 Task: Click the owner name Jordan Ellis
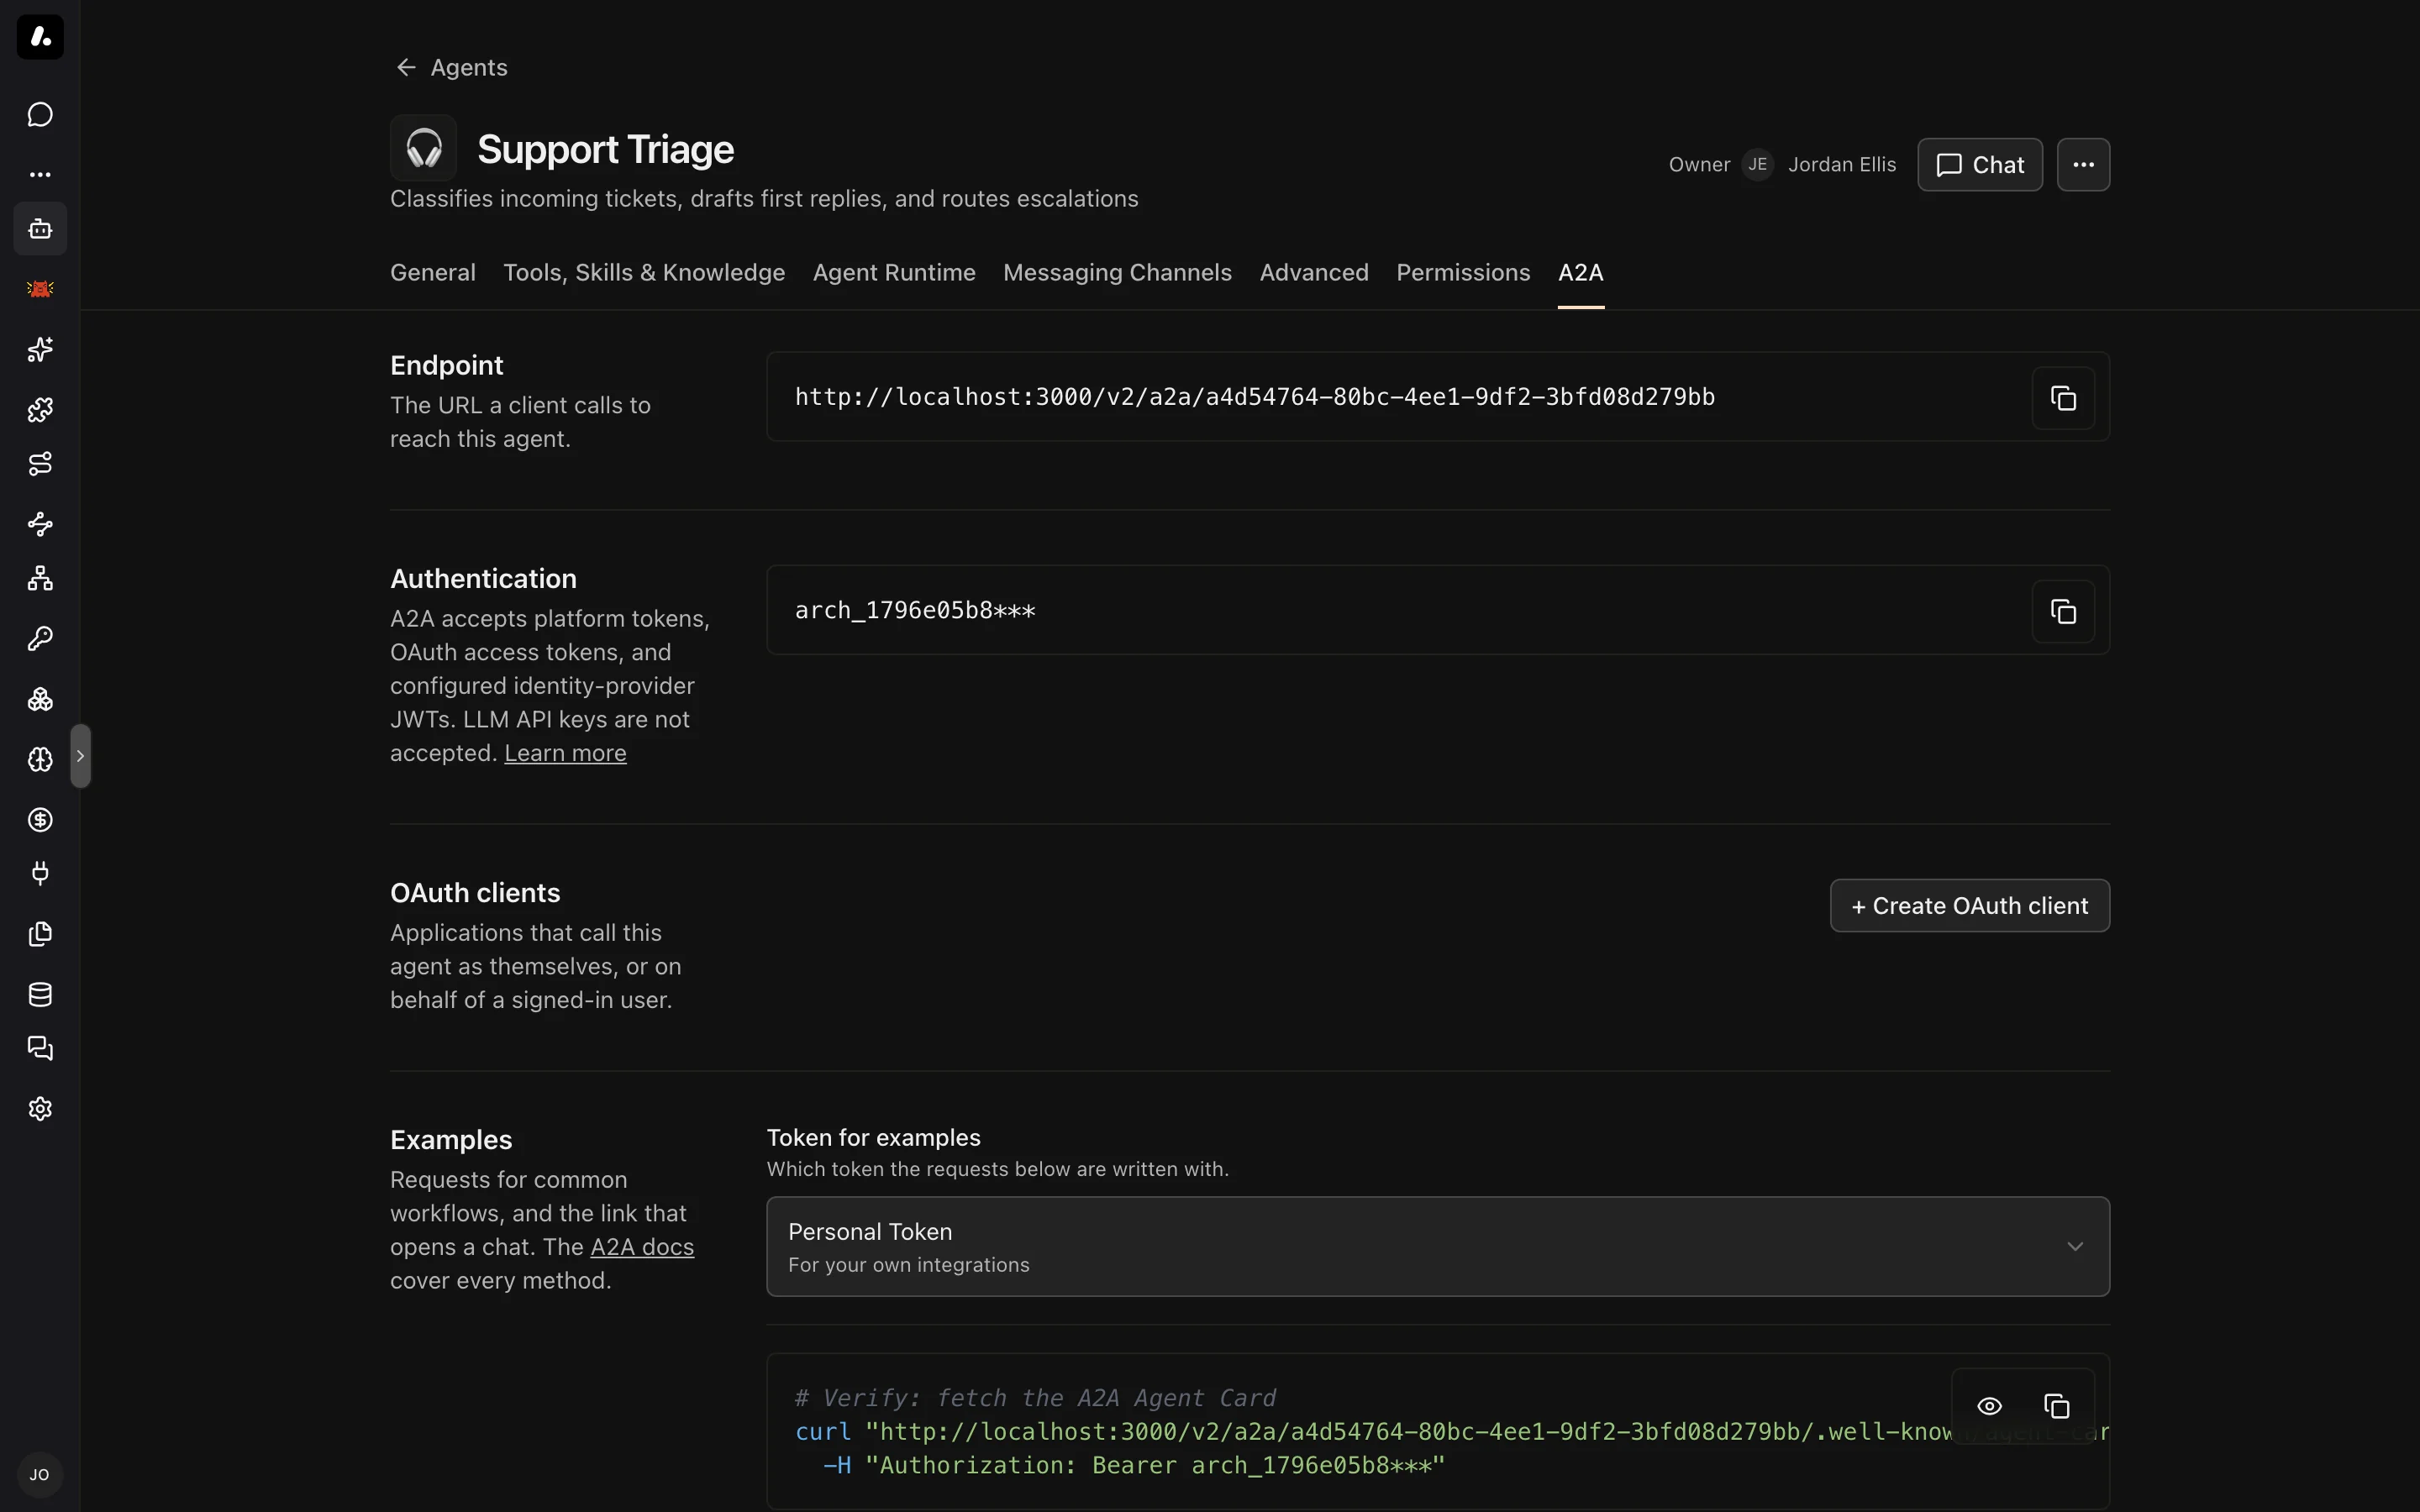(1842, 165)
